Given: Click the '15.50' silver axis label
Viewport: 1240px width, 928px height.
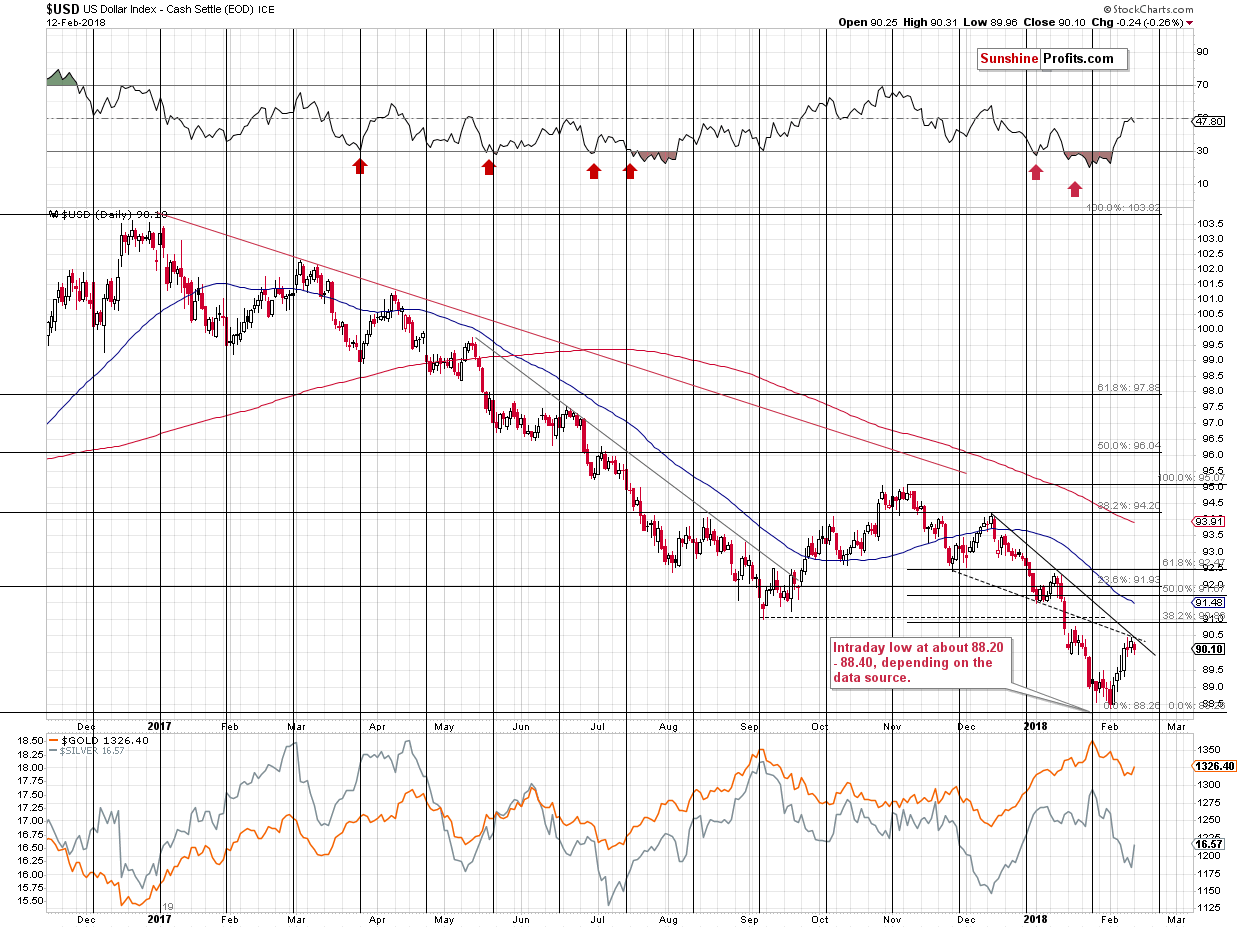Looking at the screenshot, I should (29, 901).
